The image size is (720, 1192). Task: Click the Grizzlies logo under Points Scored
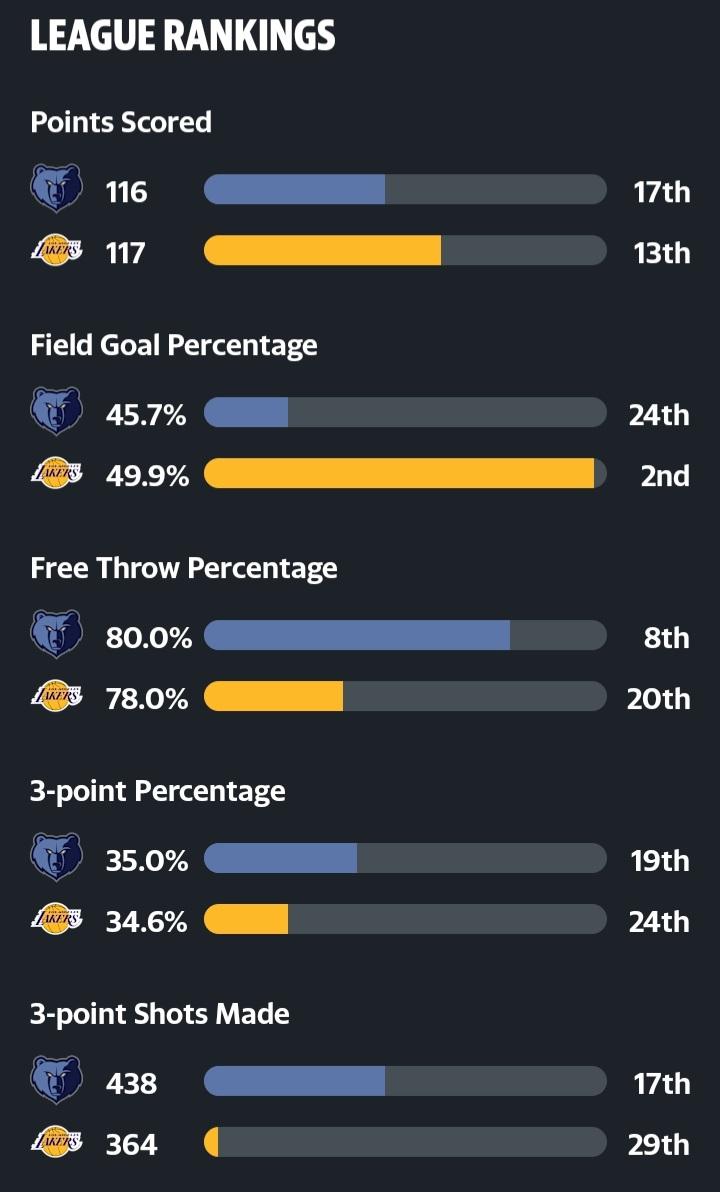[x=56, y=189]
